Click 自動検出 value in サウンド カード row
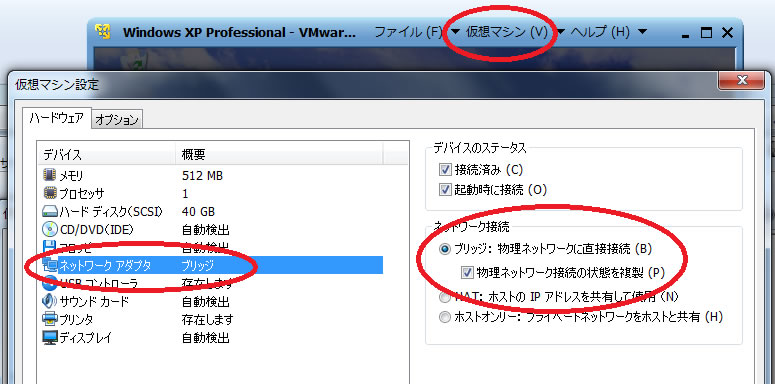The height and width of the screenshot is (384, 775). click(x=206, y=301)
